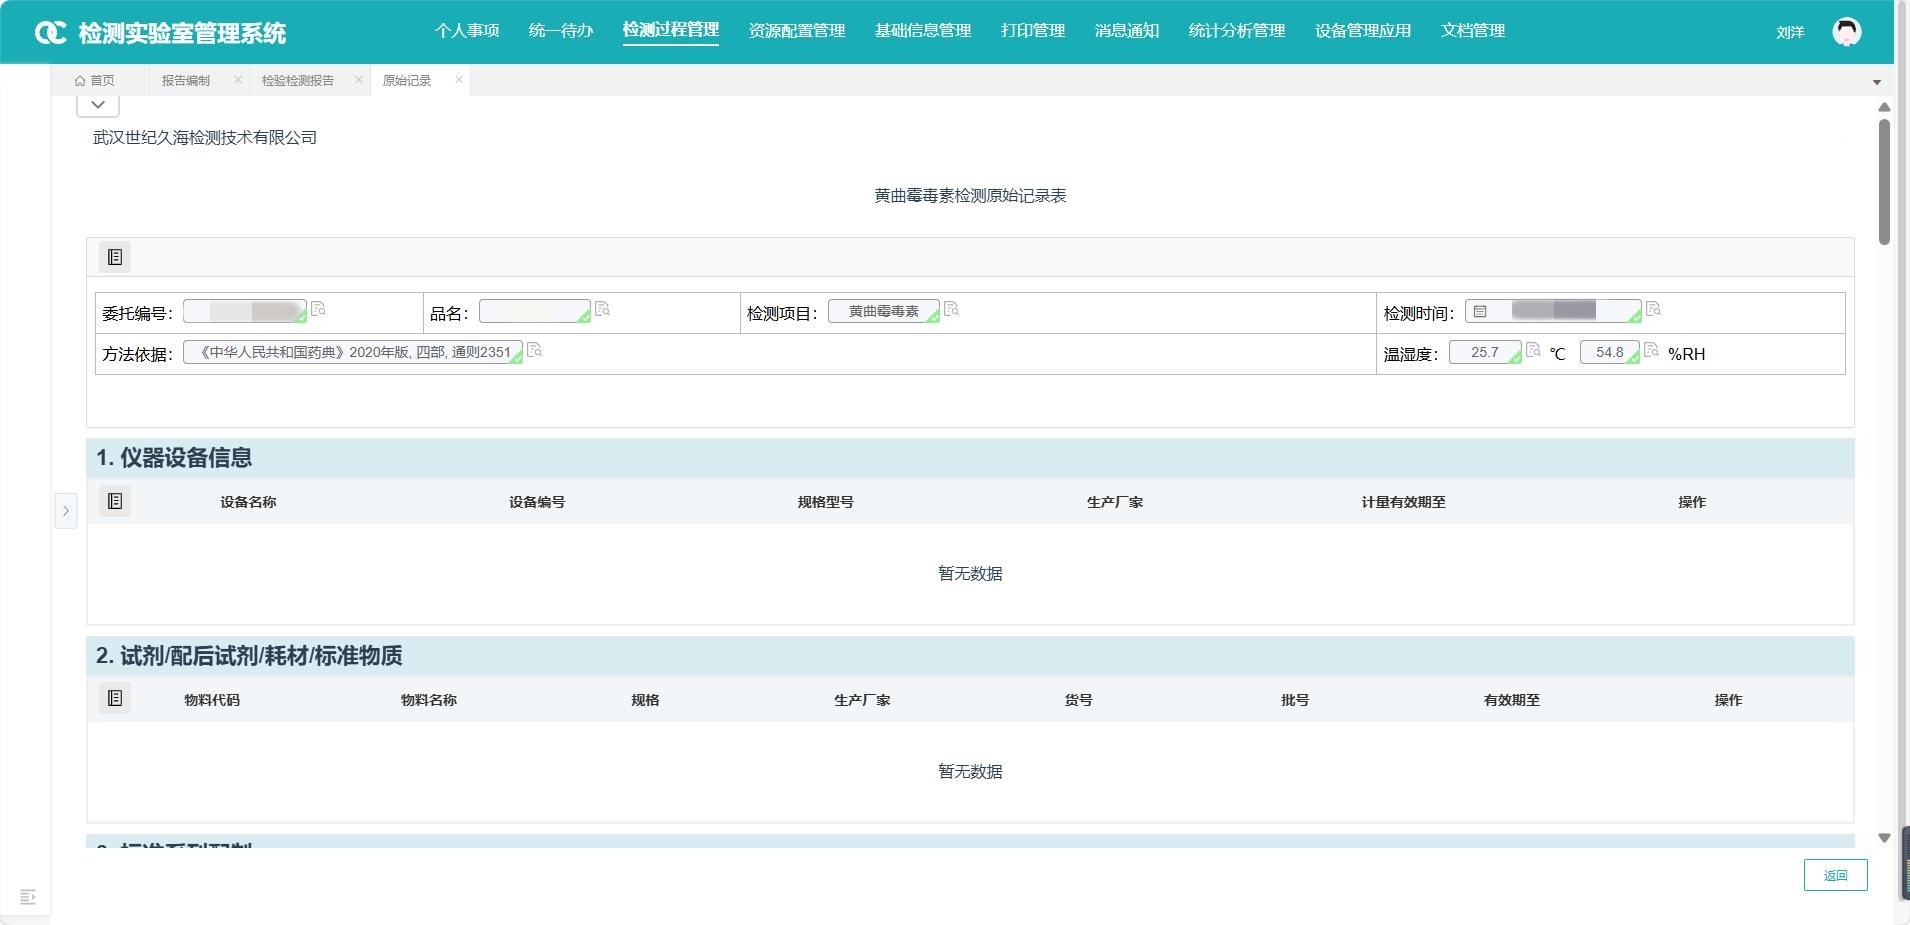Switch to the 报告编制 tab
1910x925 pixels.
pos(186,81)
